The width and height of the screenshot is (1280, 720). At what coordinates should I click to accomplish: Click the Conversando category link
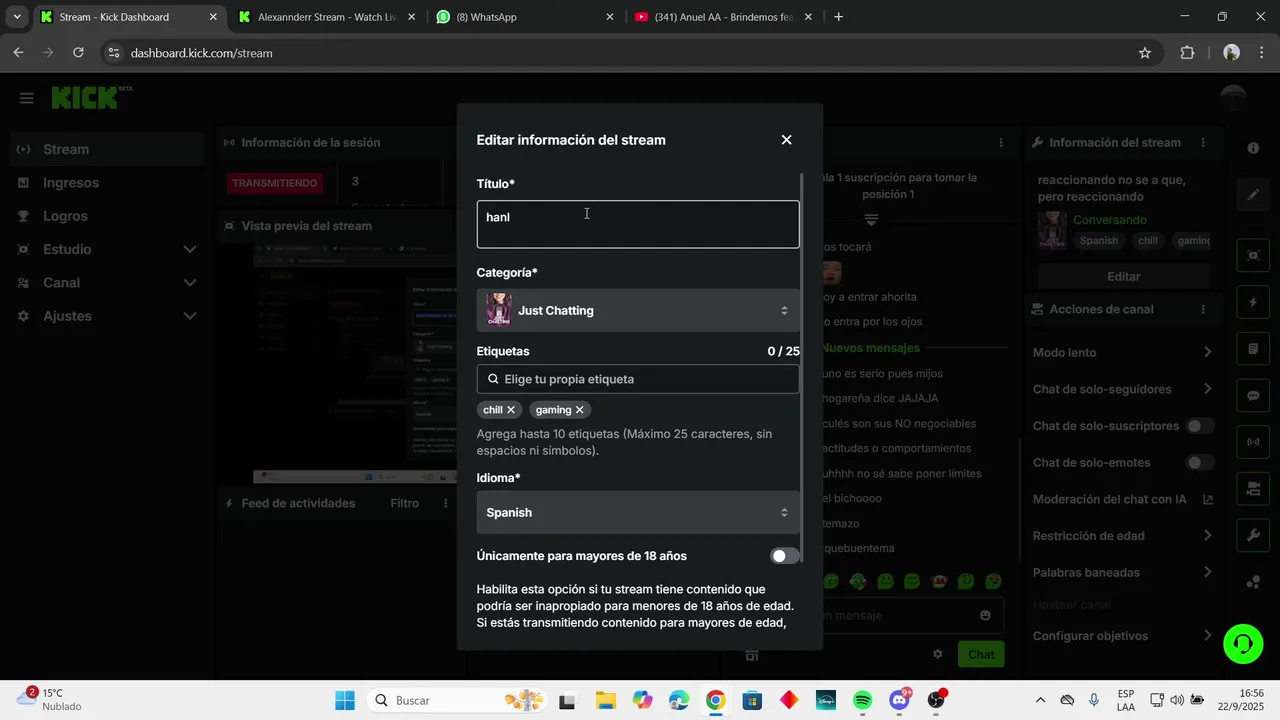pos(1110,220)
